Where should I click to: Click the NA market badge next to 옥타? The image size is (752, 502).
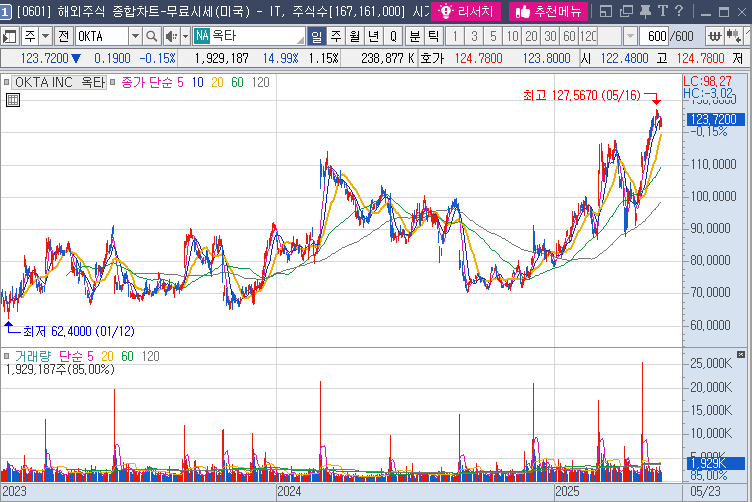[202, 35]
